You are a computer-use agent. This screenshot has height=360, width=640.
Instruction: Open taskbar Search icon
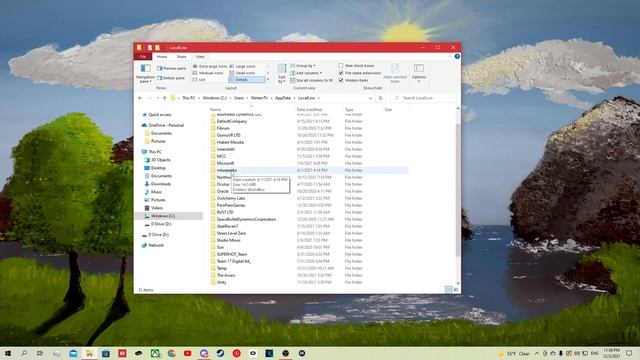24,353
